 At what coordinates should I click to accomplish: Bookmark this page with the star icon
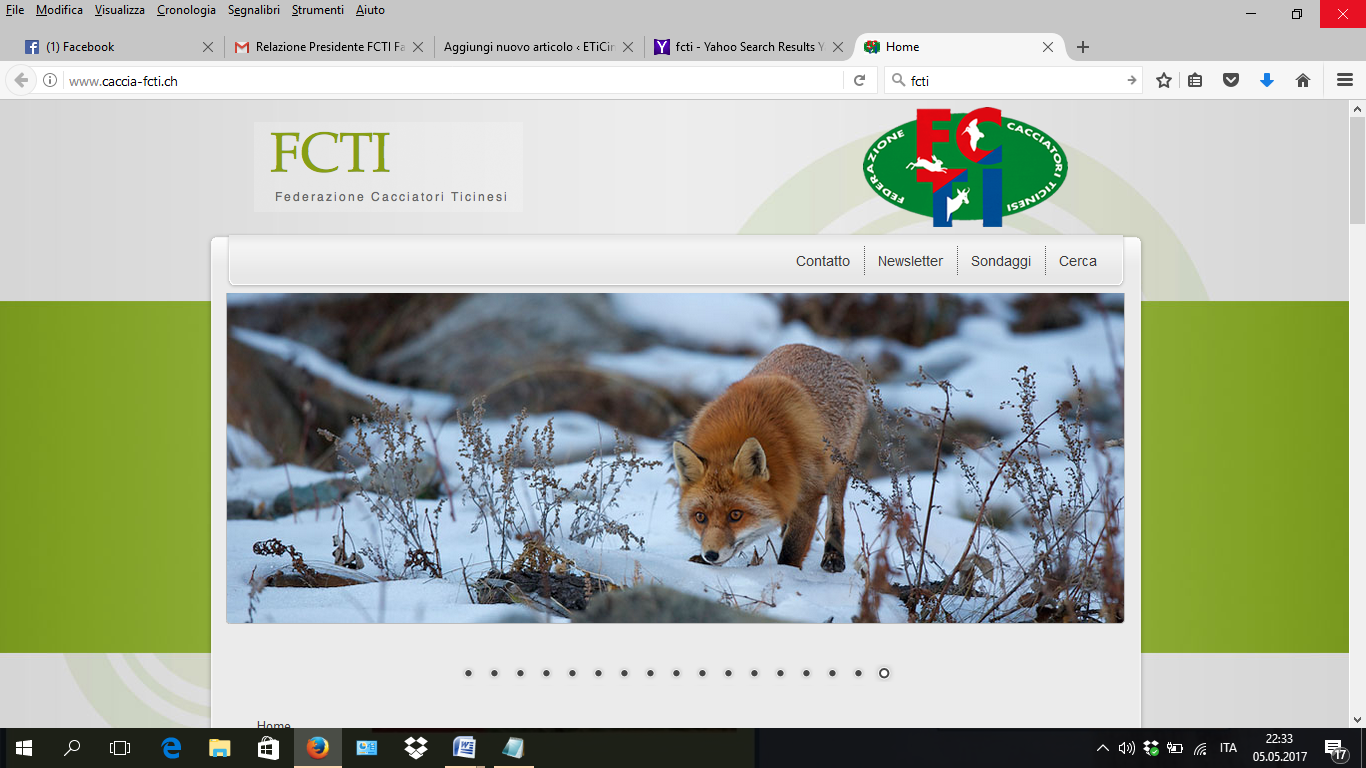click(1164, 81)
